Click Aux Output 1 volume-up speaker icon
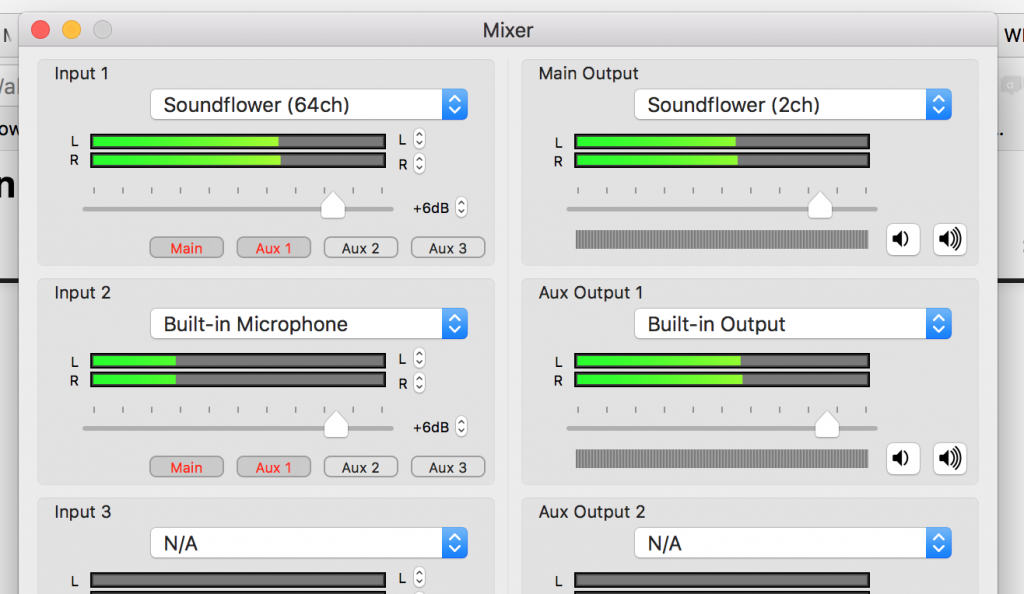 click(x=950, y=459)
